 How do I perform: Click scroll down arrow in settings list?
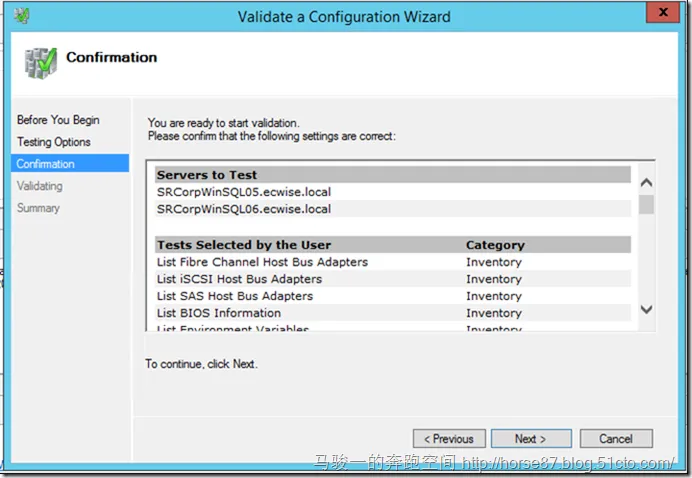point(647,309)
